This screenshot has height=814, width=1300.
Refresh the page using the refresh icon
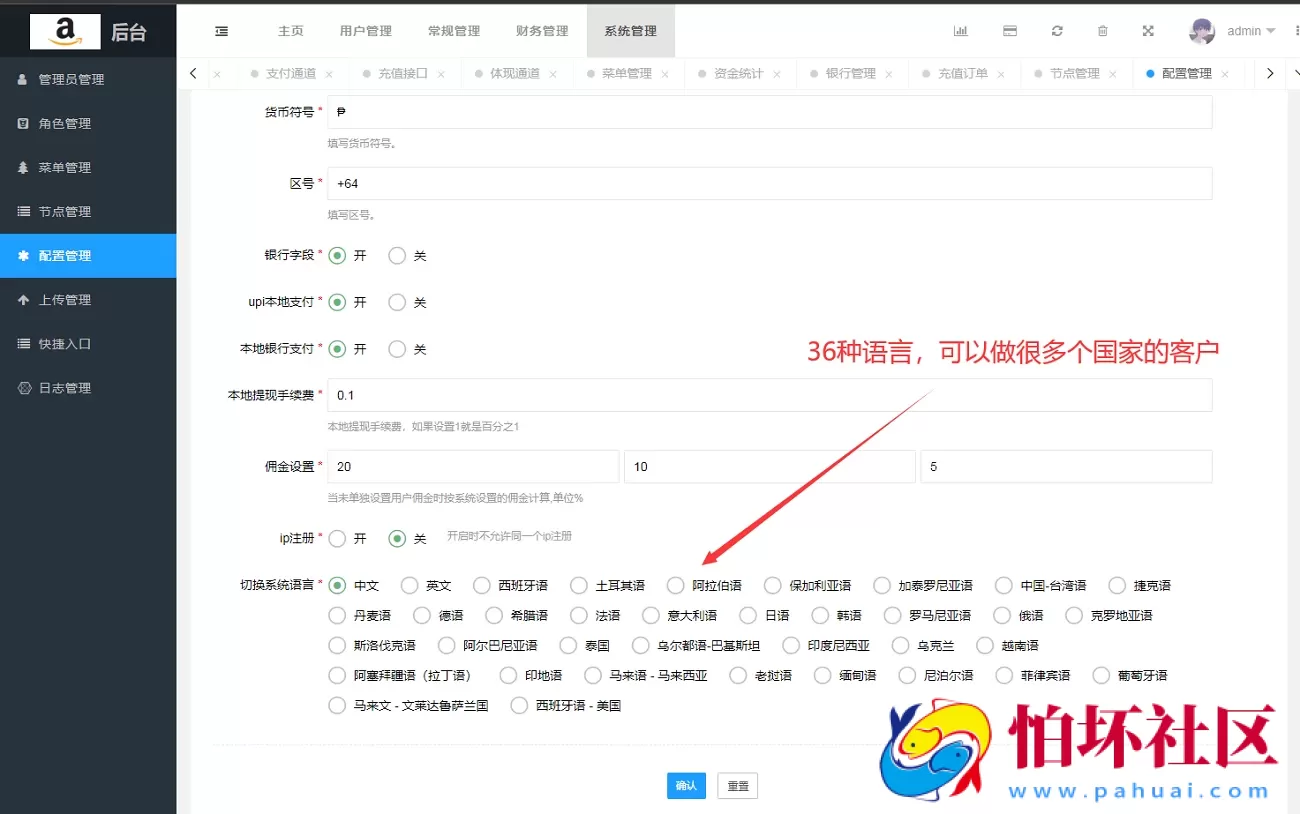[x=1056, y=30]
